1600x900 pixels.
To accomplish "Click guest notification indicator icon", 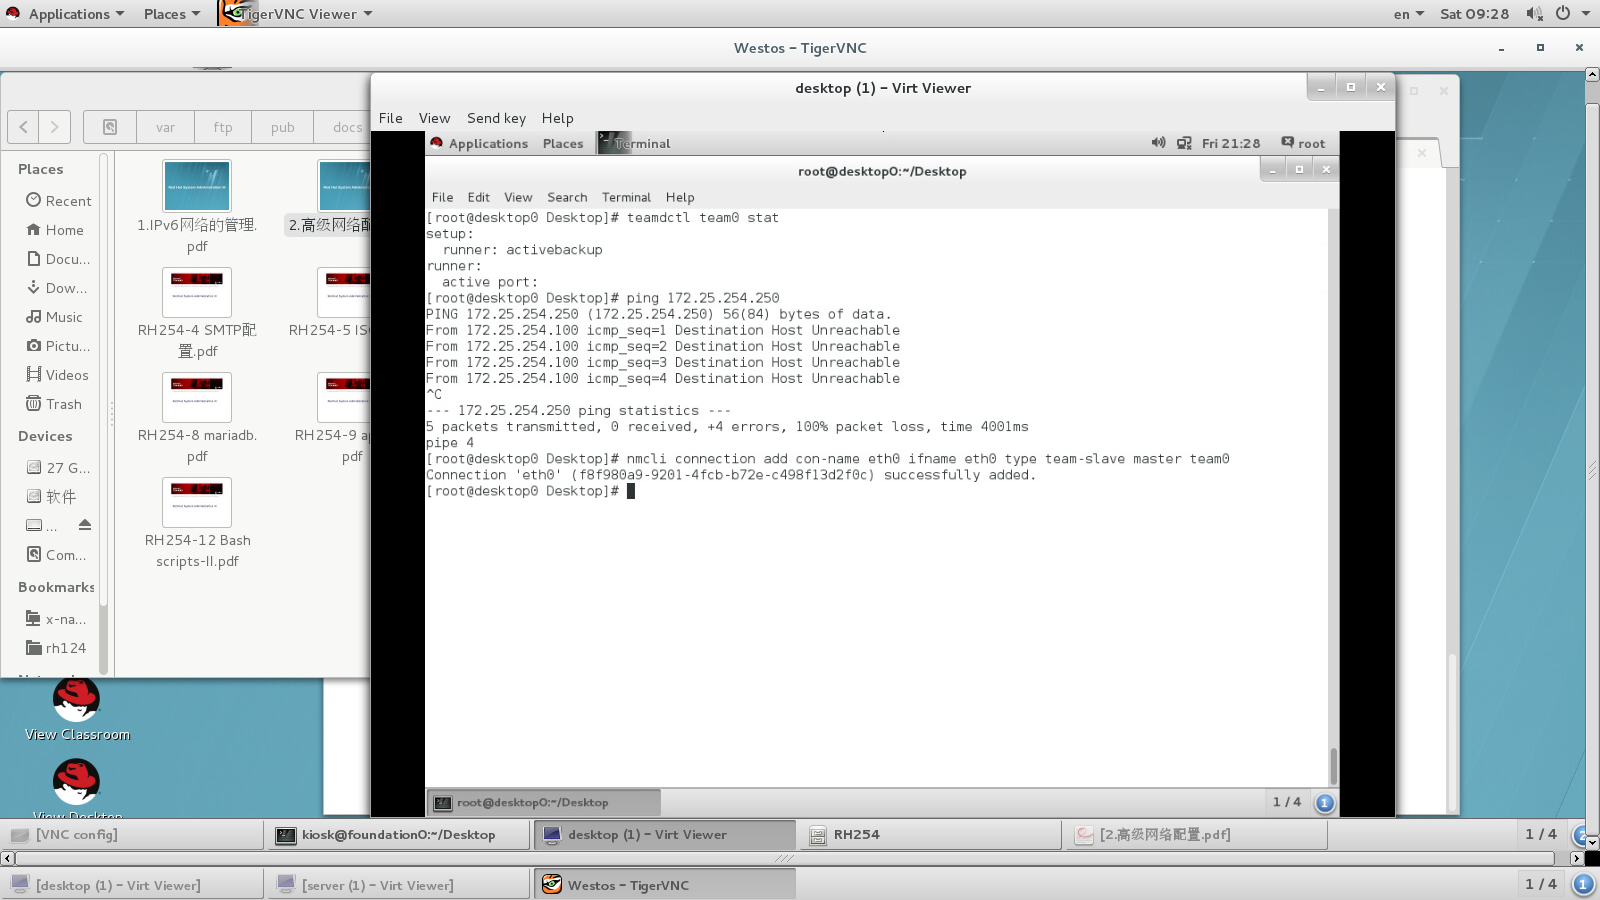I will (1324, 803).
